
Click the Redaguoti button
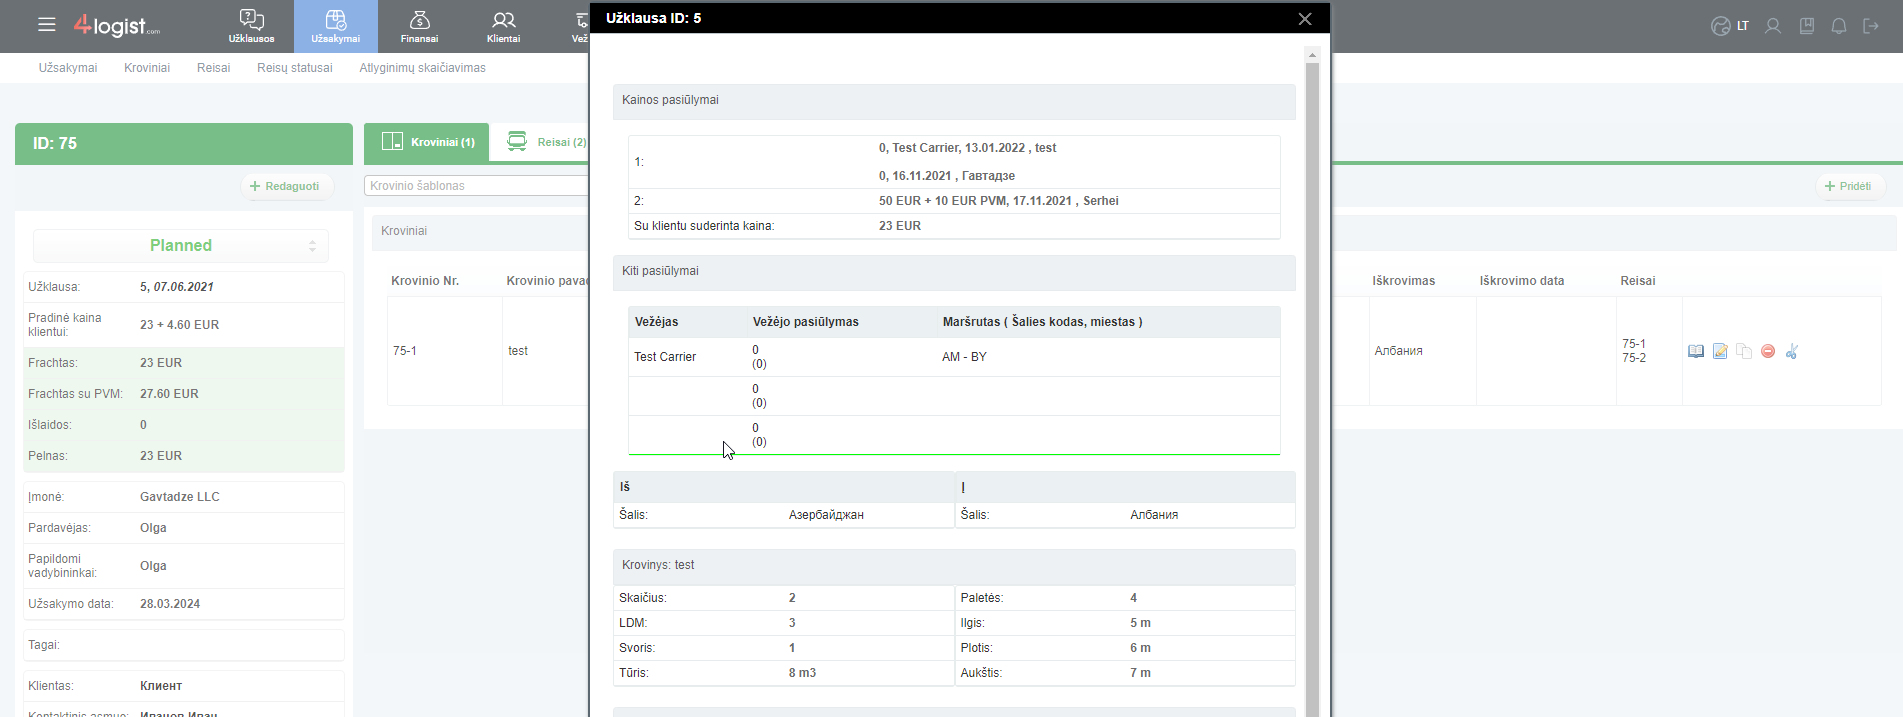click(x=285, y=186)
